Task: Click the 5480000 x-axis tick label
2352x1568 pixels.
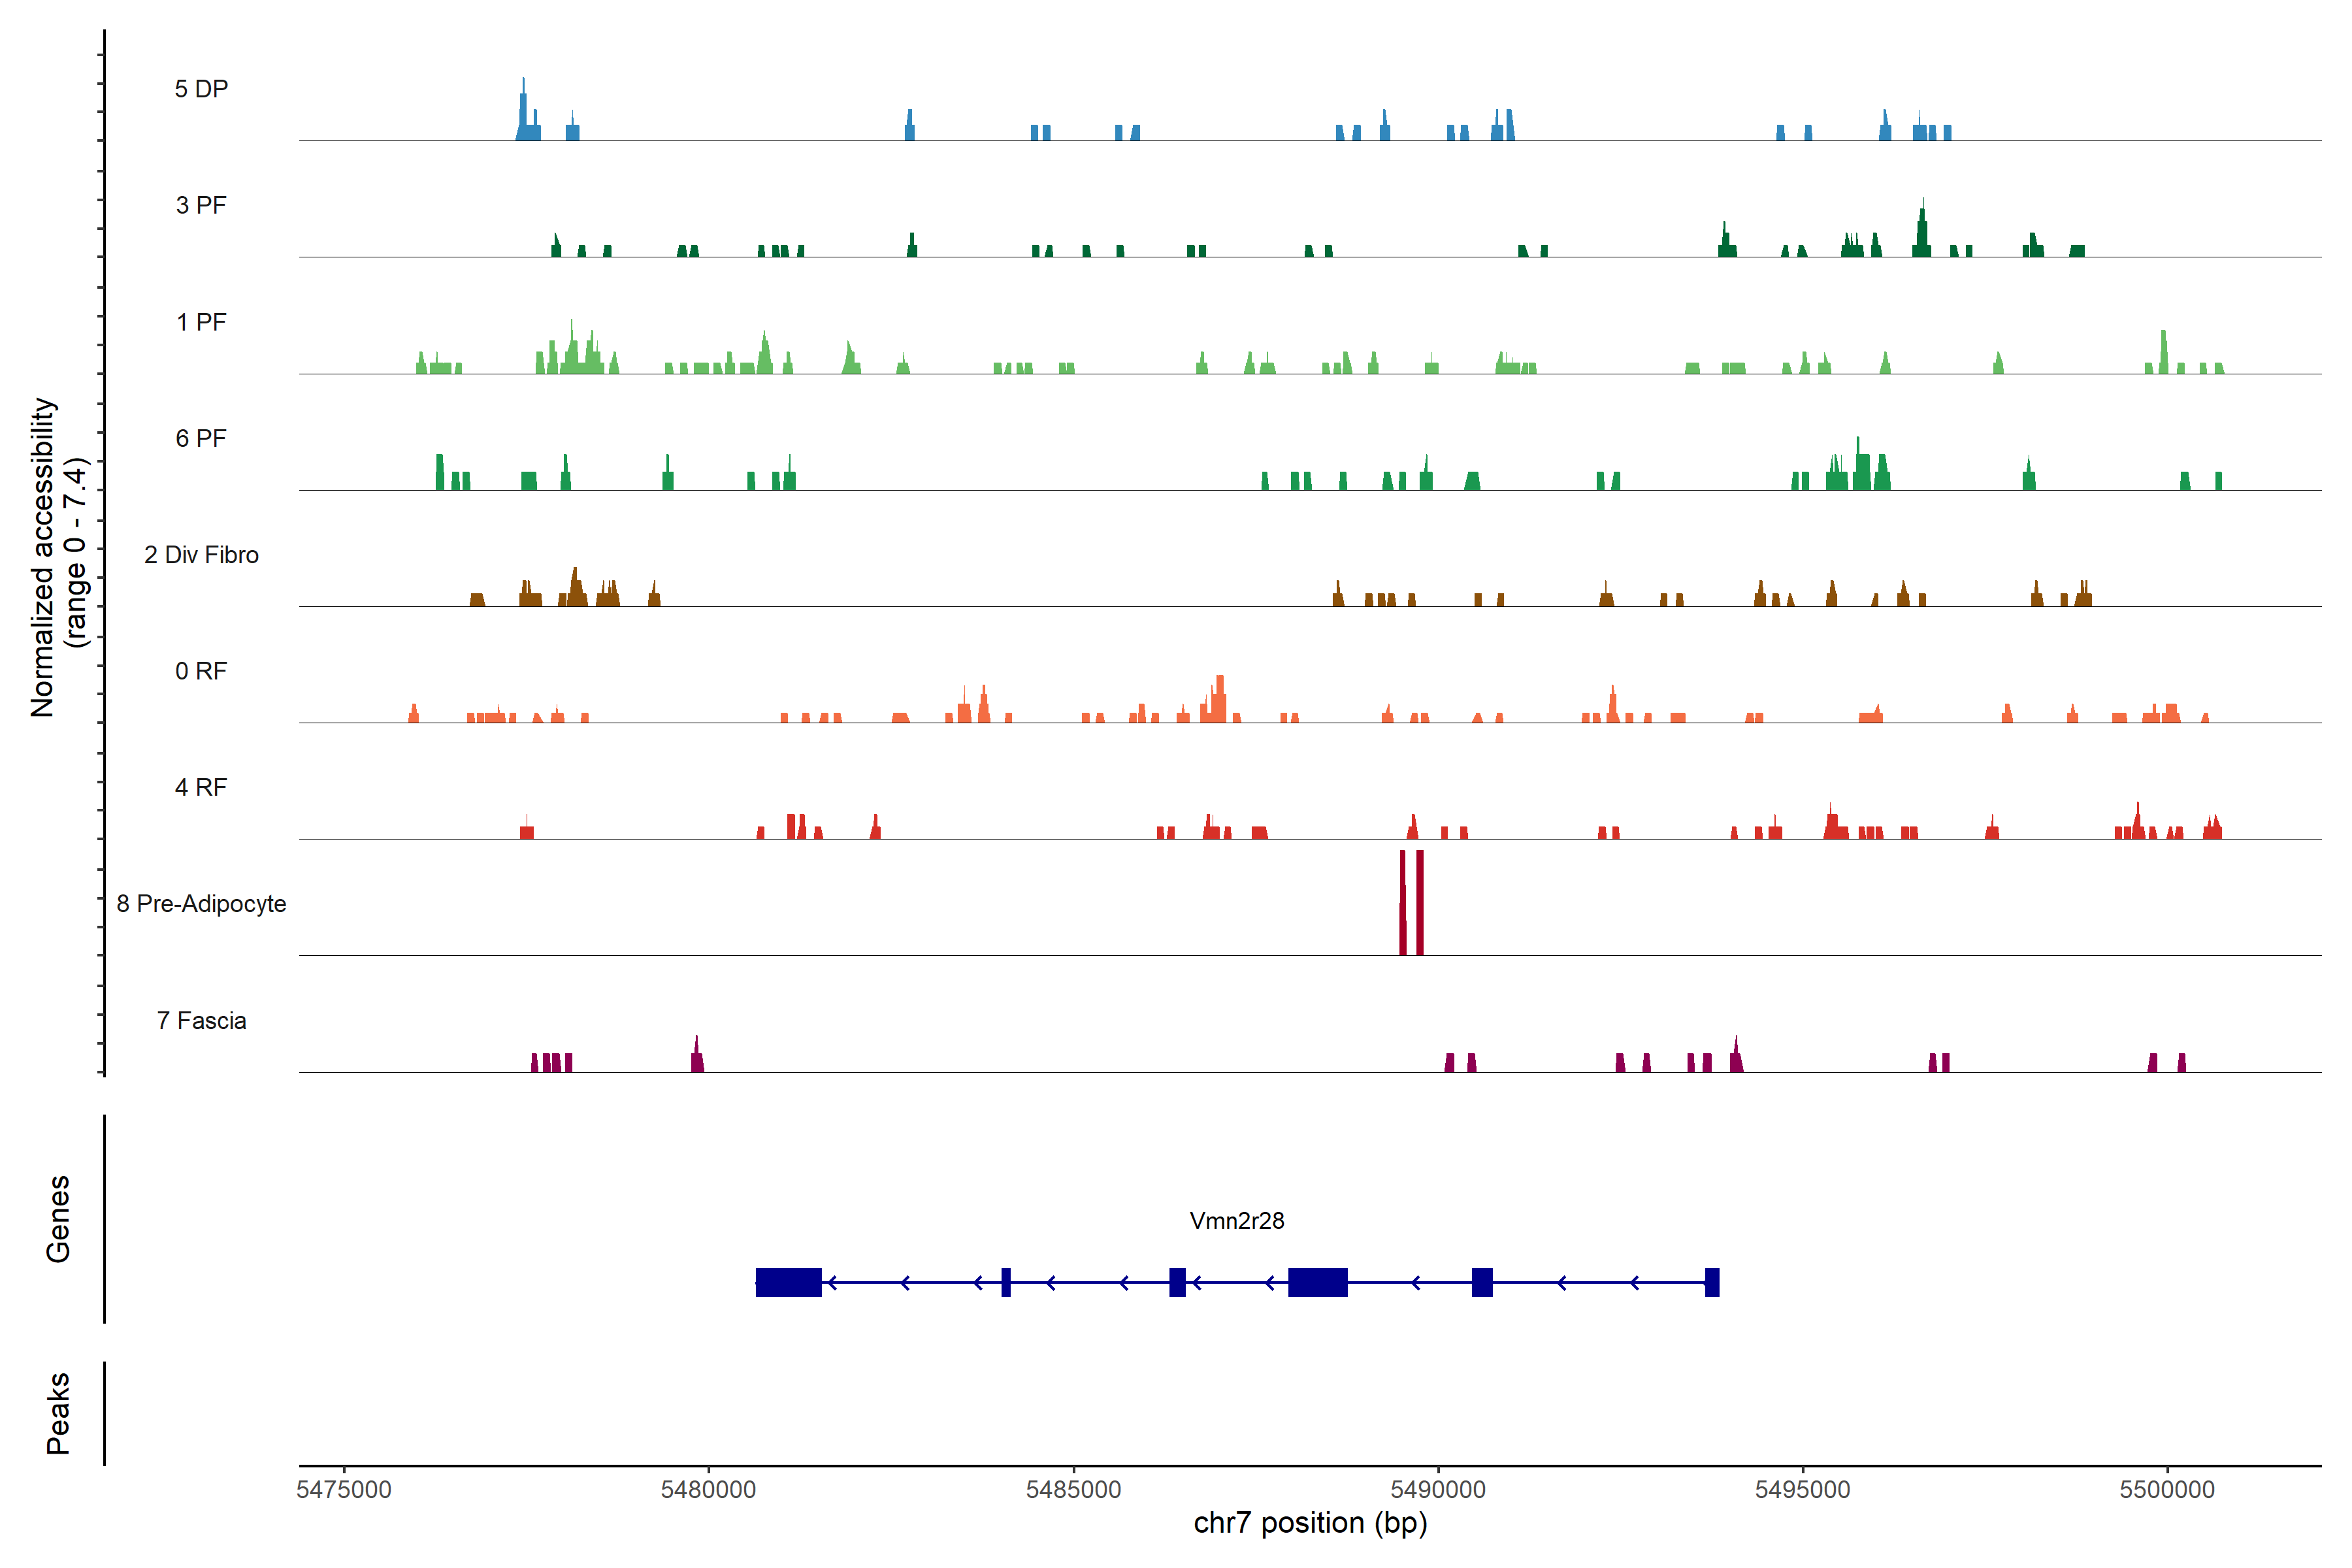Action: click(x=708, y=1489)
